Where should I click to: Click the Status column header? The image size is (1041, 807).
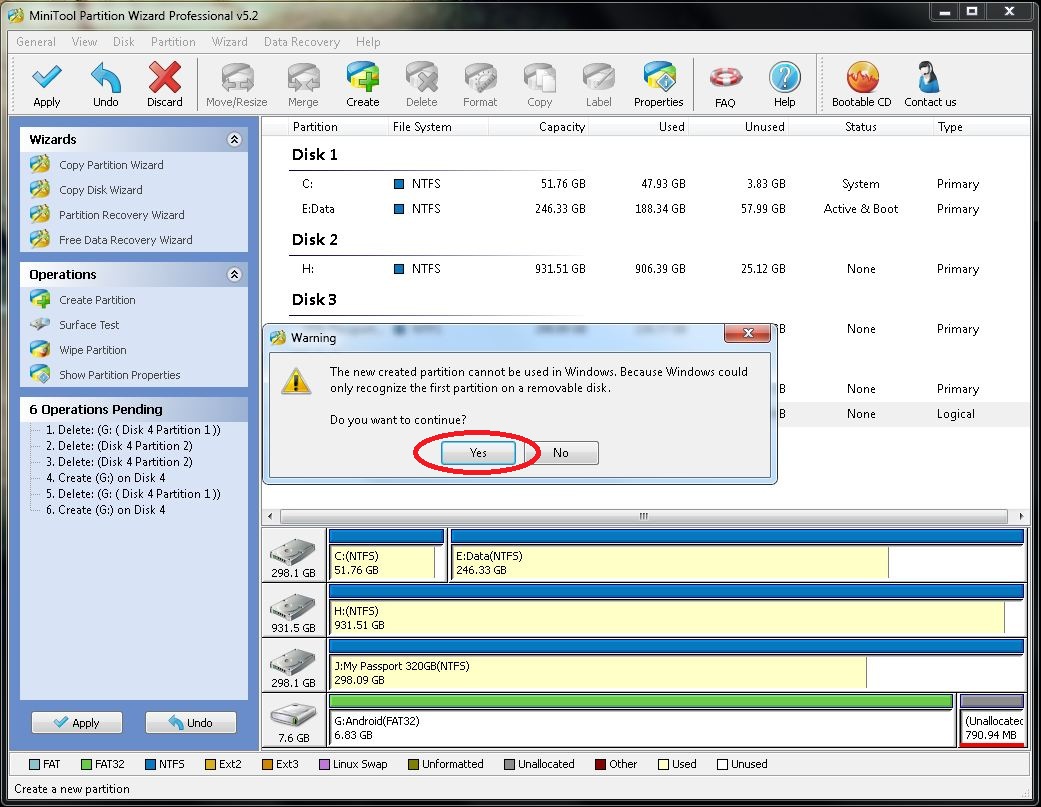point(860,127)
